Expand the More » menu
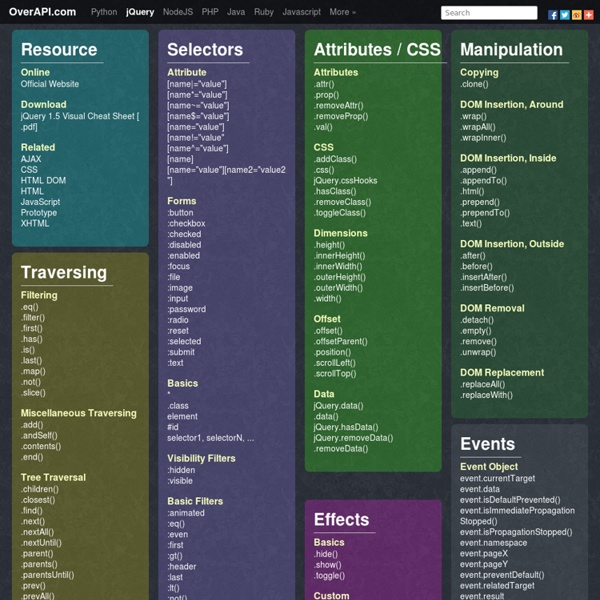 point(342,12)
